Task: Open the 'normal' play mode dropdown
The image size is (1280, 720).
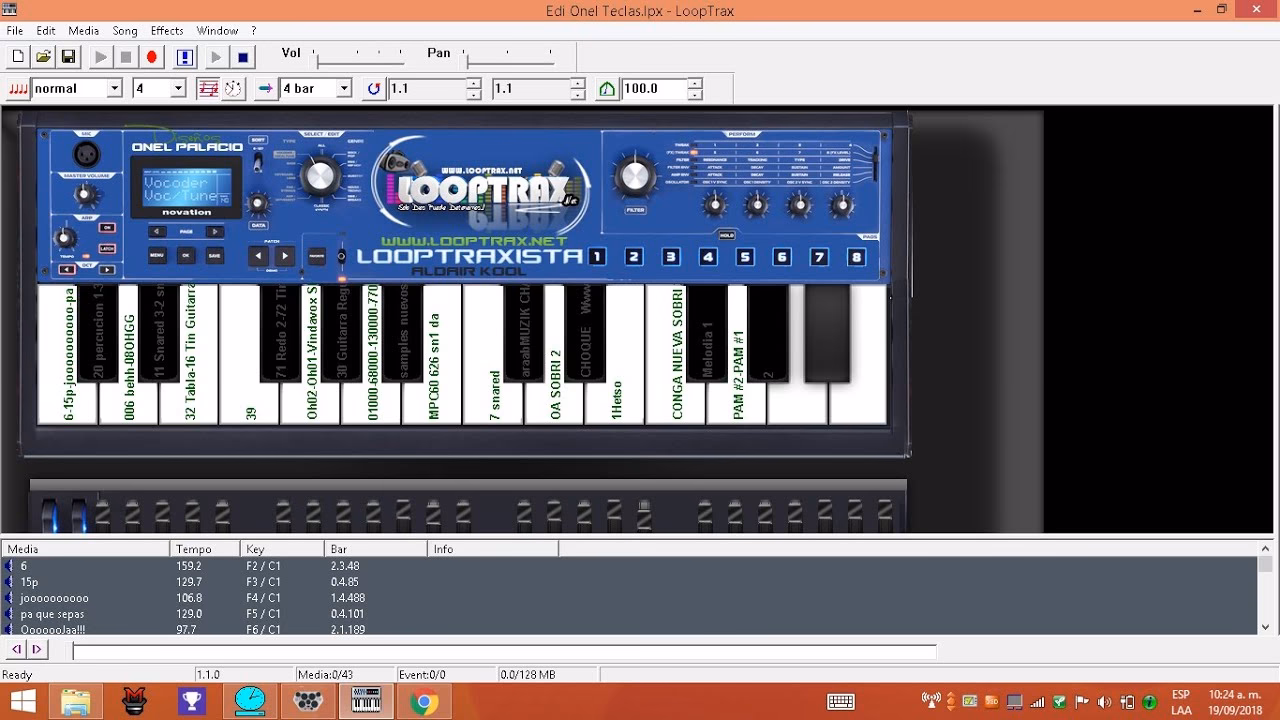Action: (114, 89)
